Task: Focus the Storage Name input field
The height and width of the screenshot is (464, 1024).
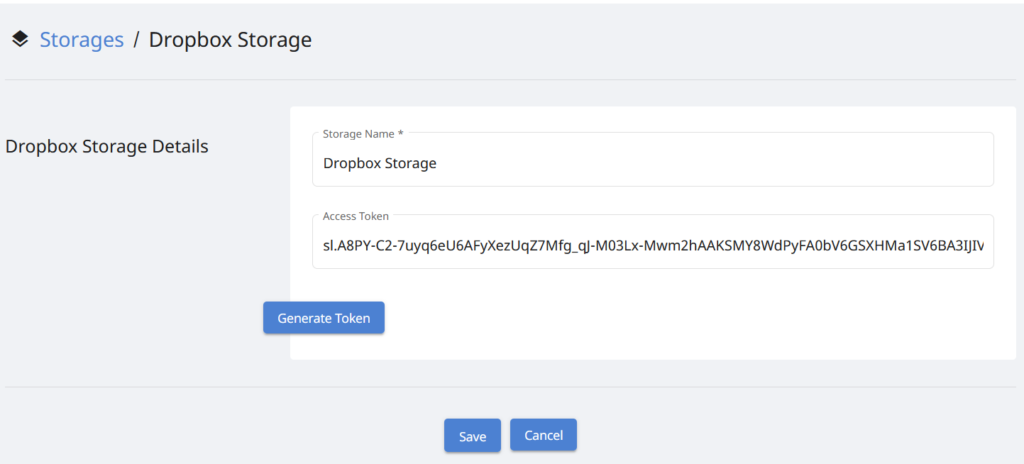Action: click(652, 162)
